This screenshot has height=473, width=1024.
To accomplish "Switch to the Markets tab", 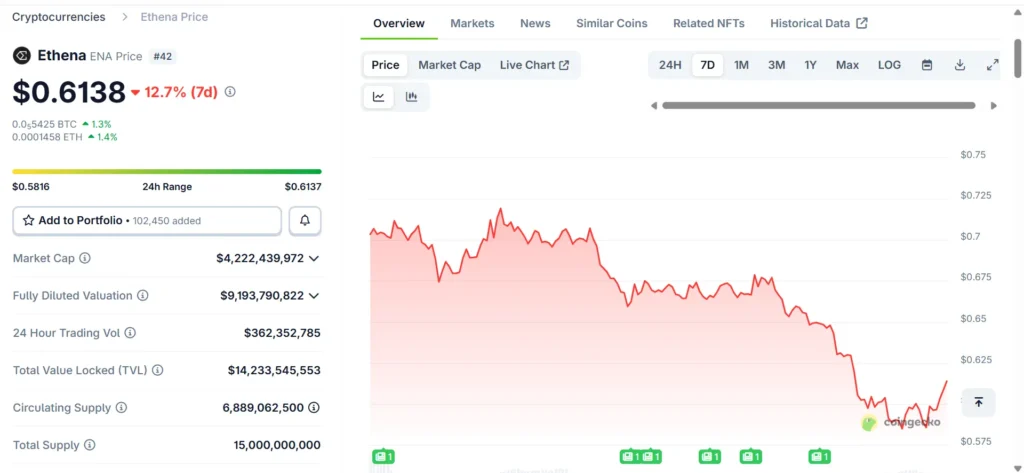I will [x=472, y=24].
